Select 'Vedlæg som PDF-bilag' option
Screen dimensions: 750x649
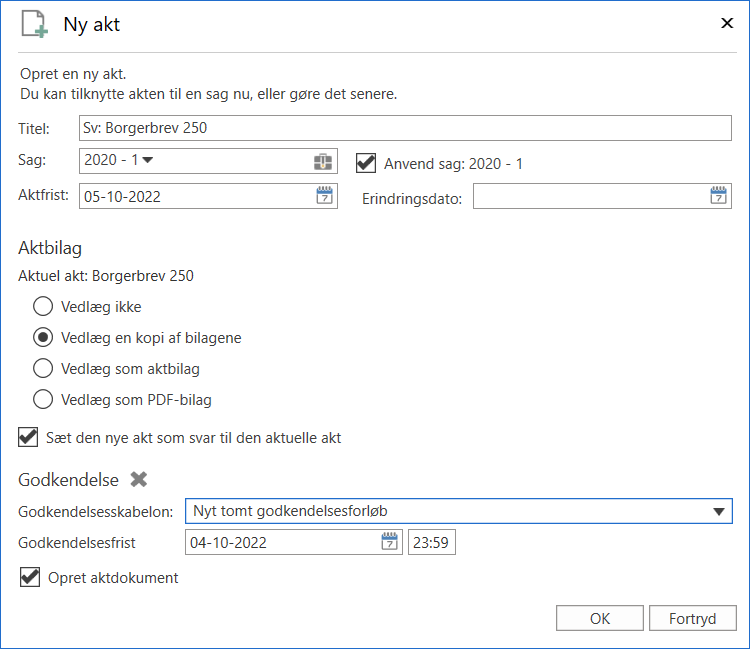[43, 400]
